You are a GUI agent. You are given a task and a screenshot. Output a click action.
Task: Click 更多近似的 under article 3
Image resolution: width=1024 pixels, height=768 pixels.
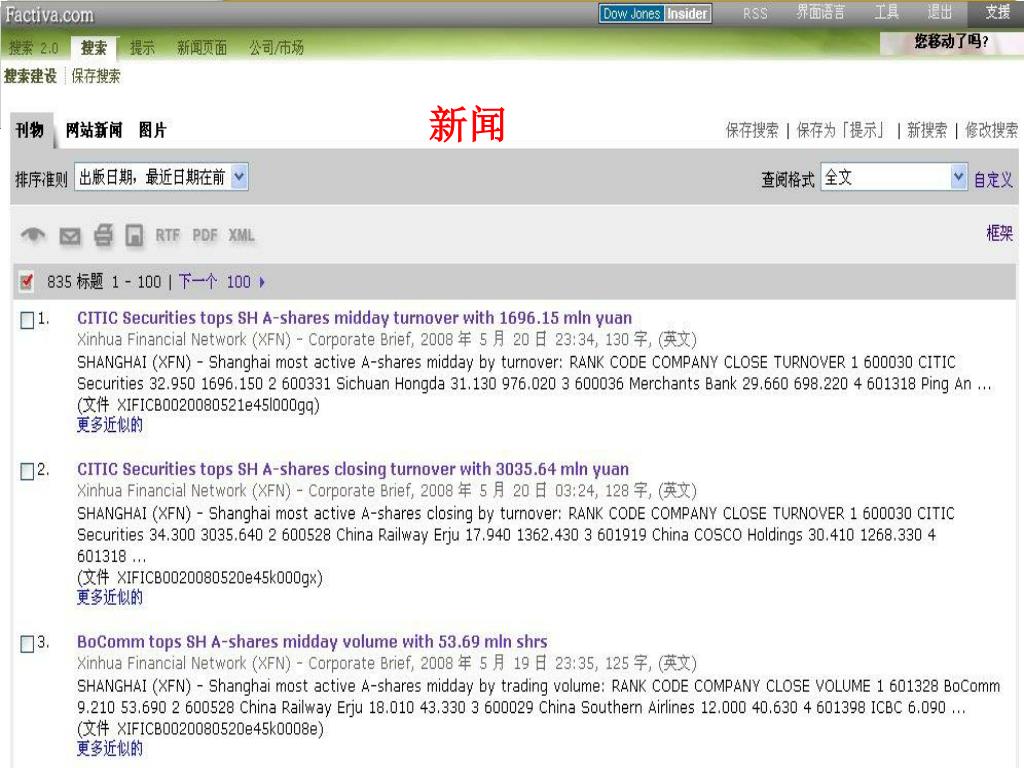[110, 748]
